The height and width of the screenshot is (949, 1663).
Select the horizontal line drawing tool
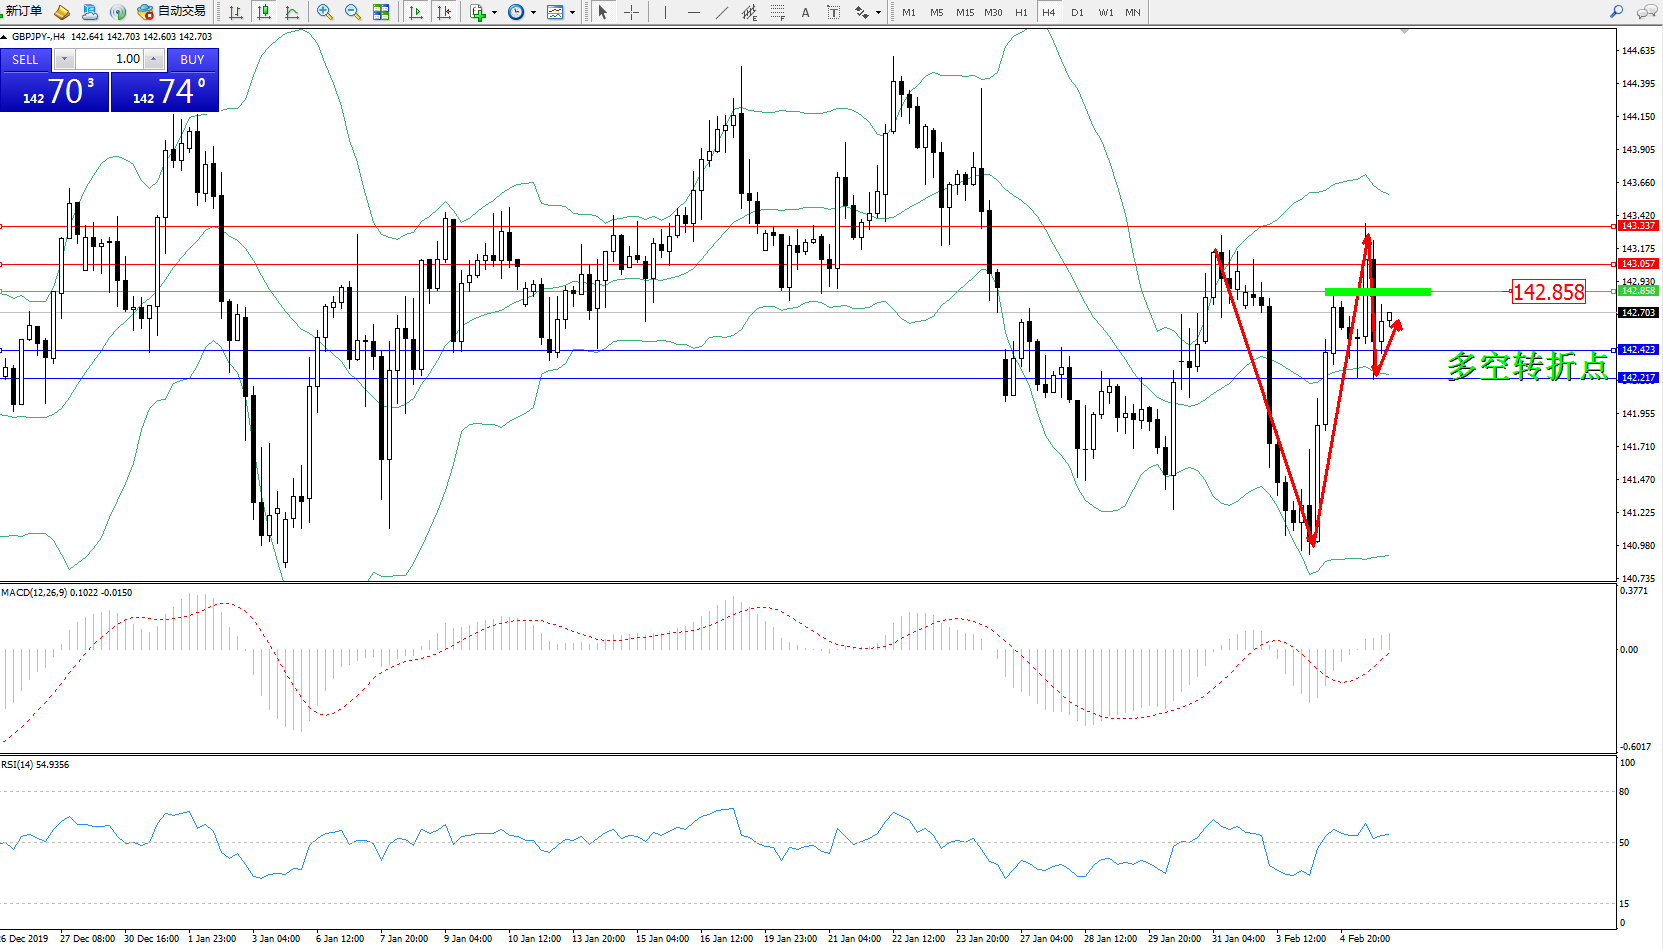[693, 12]
